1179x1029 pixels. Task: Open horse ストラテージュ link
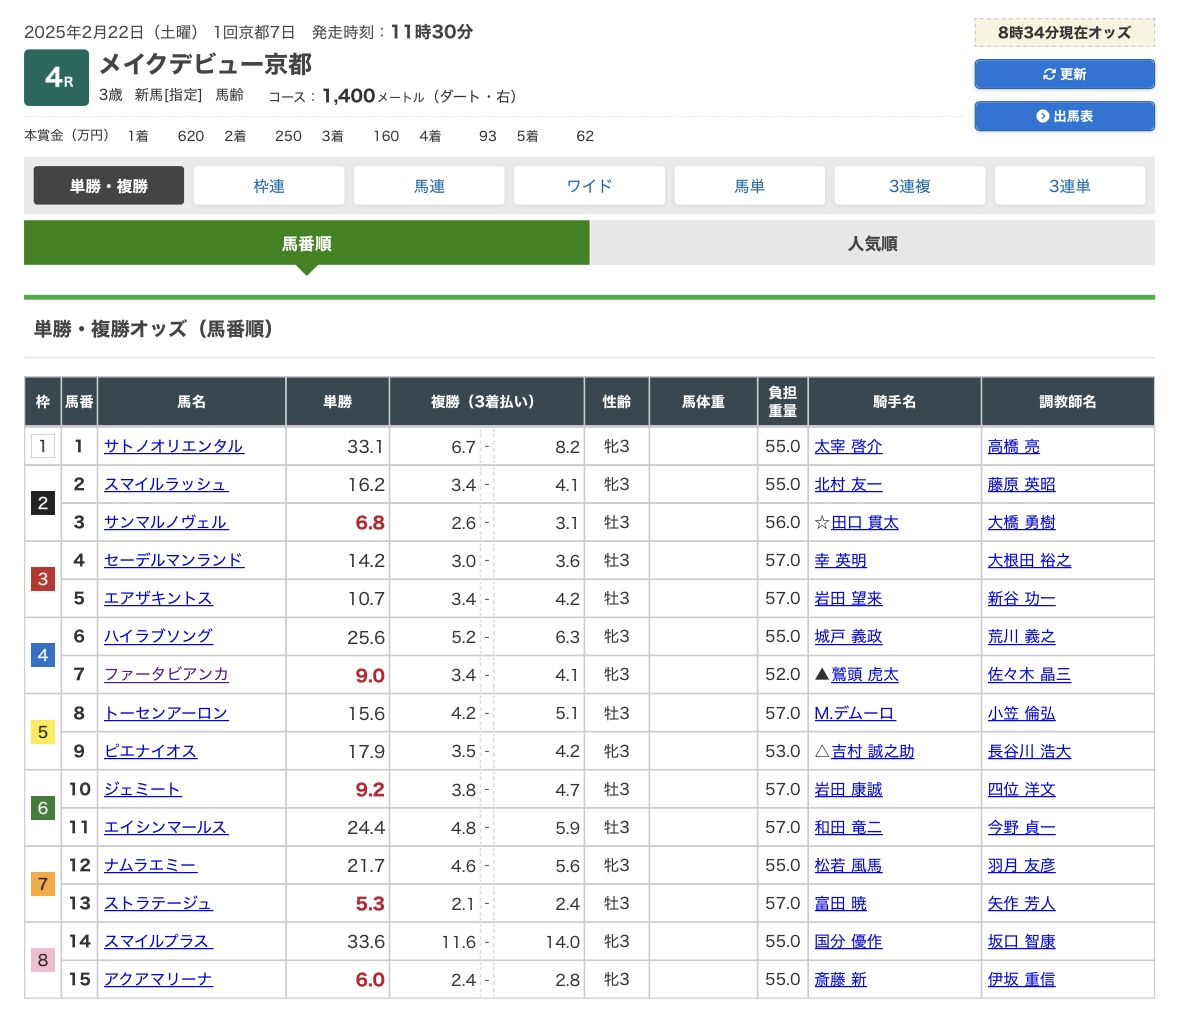159,903
